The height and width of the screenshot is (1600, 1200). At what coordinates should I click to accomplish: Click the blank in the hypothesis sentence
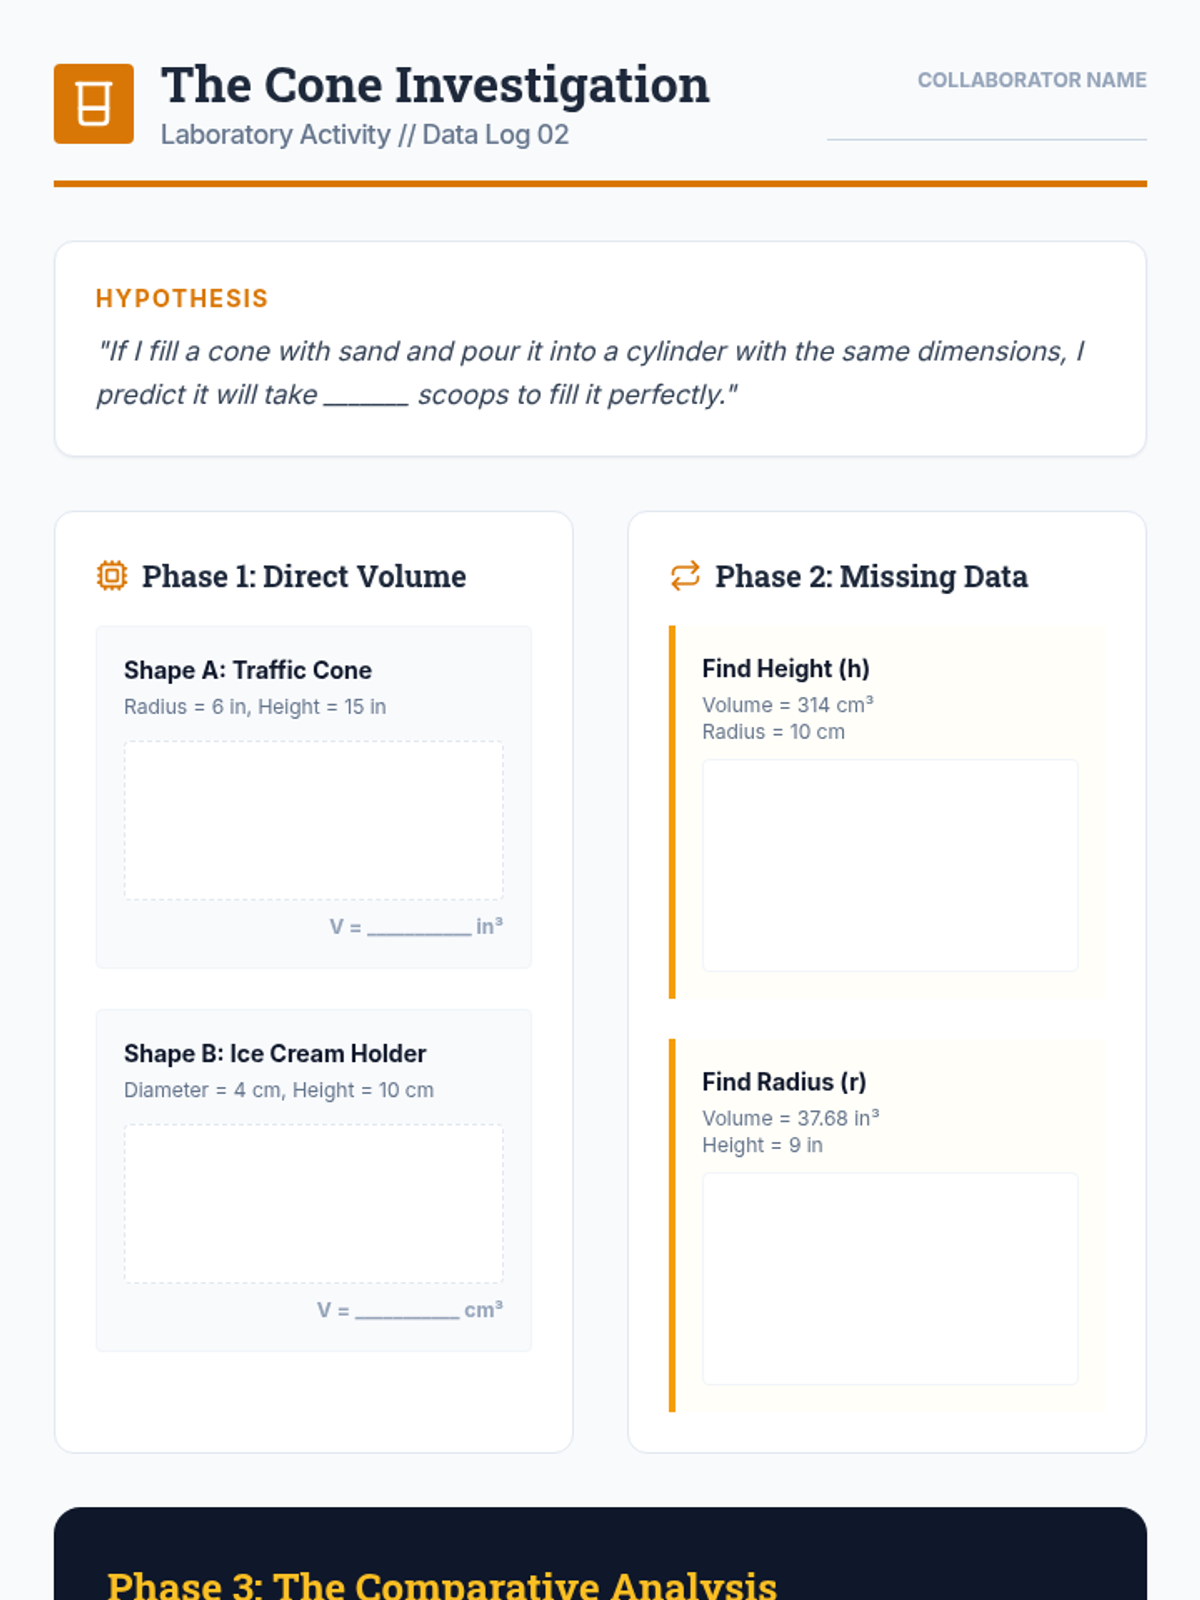point(366,396)
